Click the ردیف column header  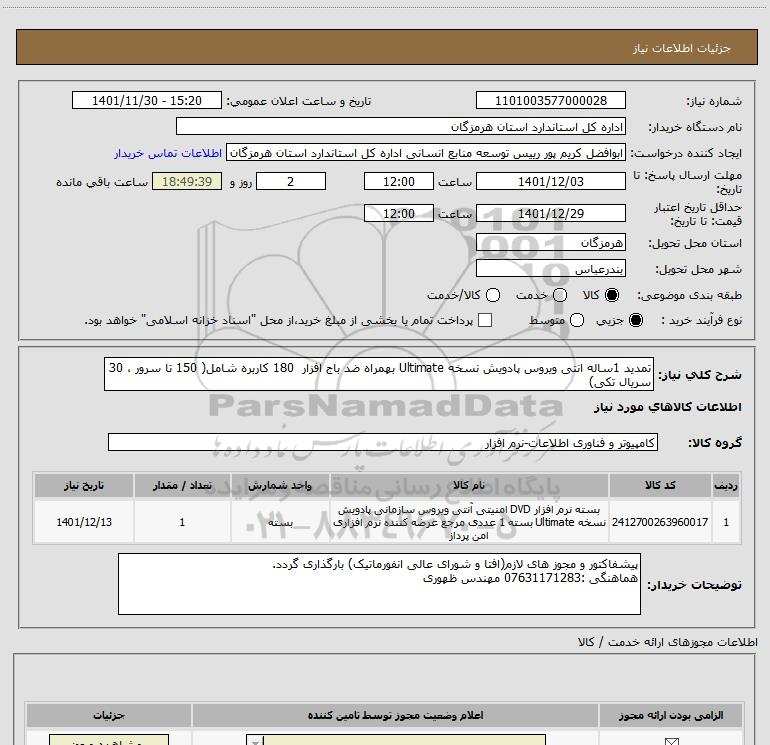click(x=726, y=486)
